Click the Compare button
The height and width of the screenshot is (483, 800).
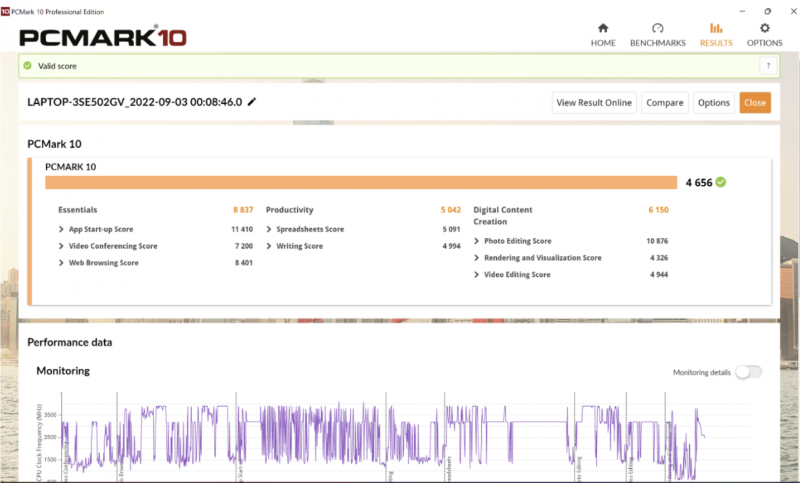pyautogui.click(x=664, y=103)
